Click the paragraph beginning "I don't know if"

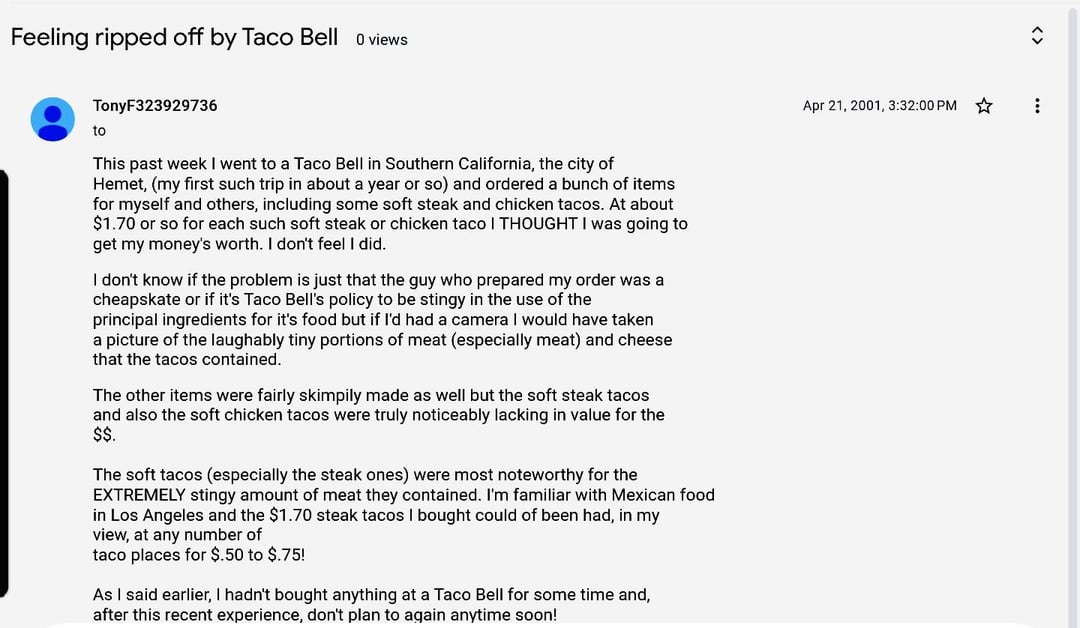click(x=382, y=320)
